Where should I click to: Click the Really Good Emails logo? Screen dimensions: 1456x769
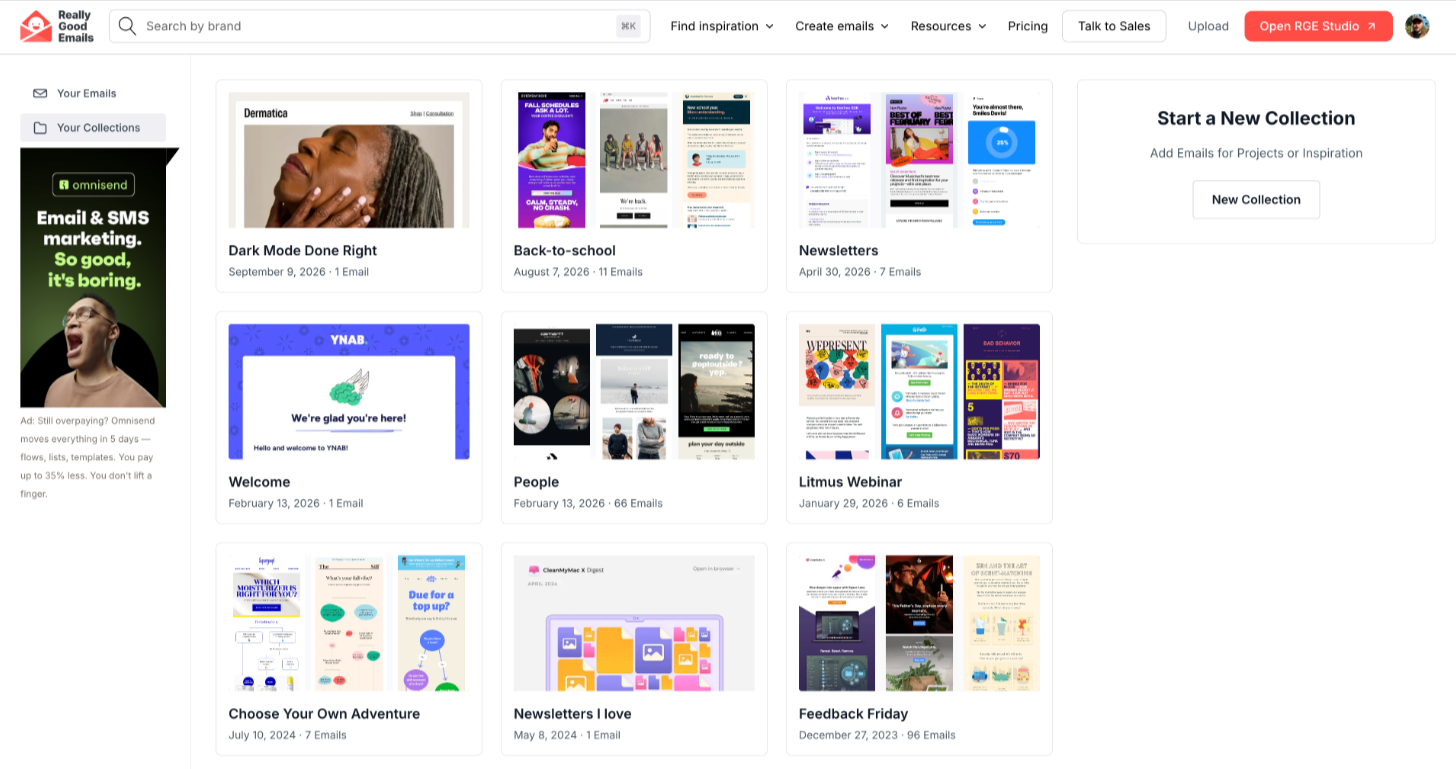[x=57, y=26]
